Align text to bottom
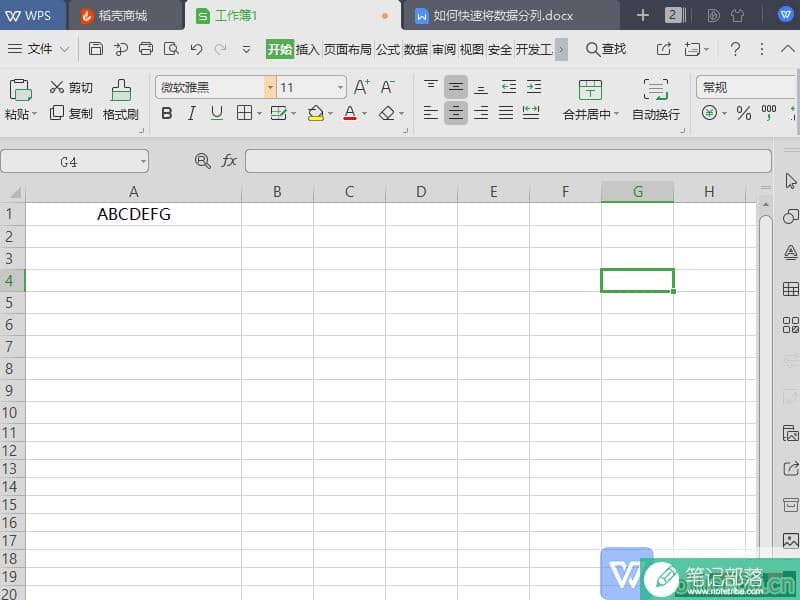This screenshot has height=600, width=800. click(481, 88)
